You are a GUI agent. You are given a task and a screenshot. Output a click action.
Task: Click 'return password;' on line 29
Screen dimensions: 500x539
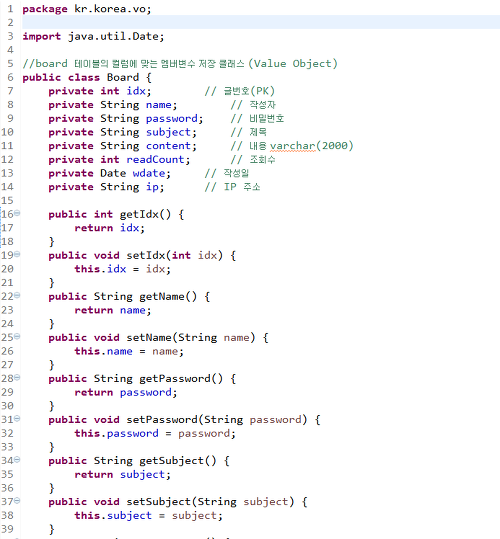pos(126,393)
